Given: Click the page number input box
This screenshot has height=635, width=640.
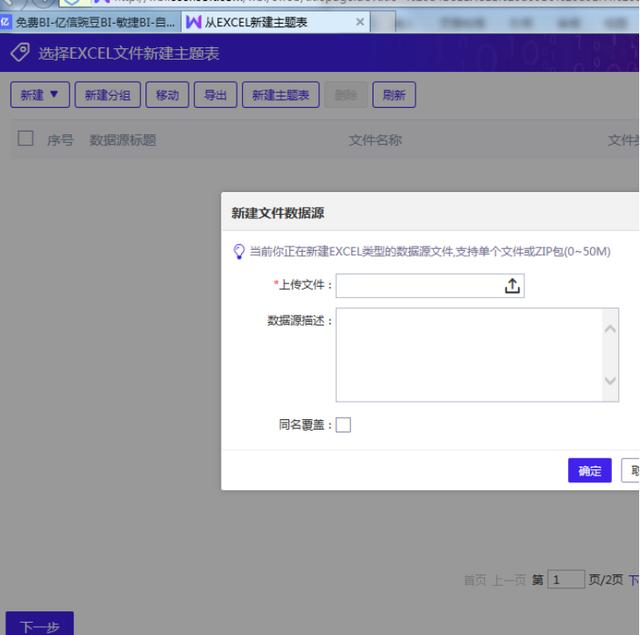Looking at the screenshot, I should pyautogui.click(x=566, y=579).
